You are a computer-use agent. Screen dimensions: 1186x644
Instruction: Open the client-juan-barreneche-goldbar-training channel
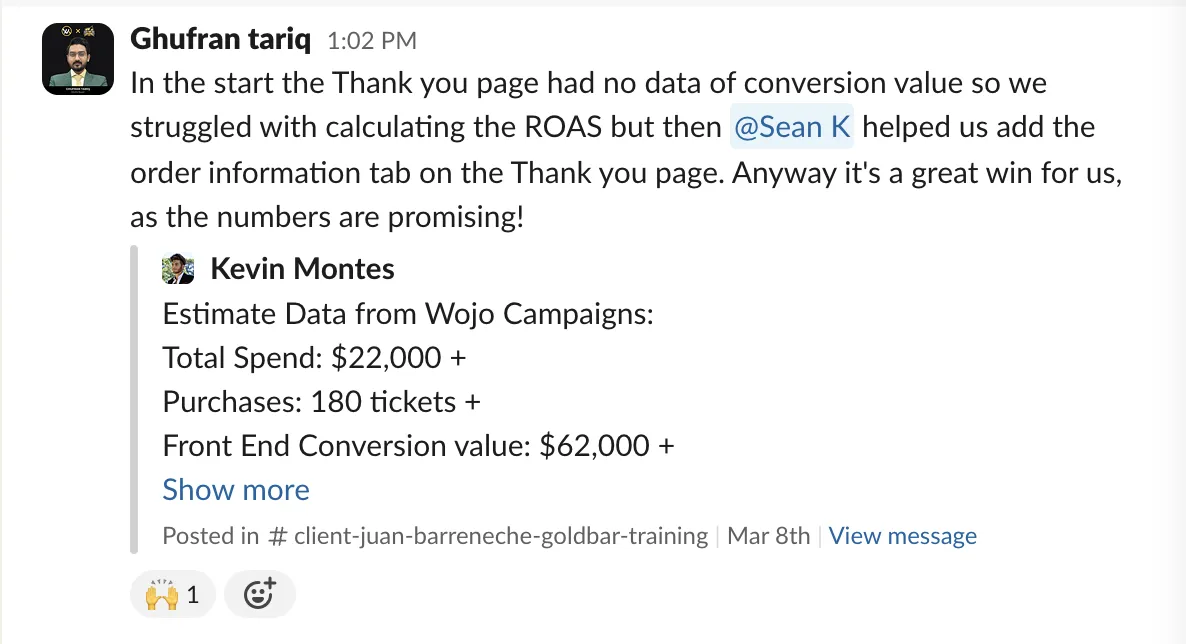501,536
